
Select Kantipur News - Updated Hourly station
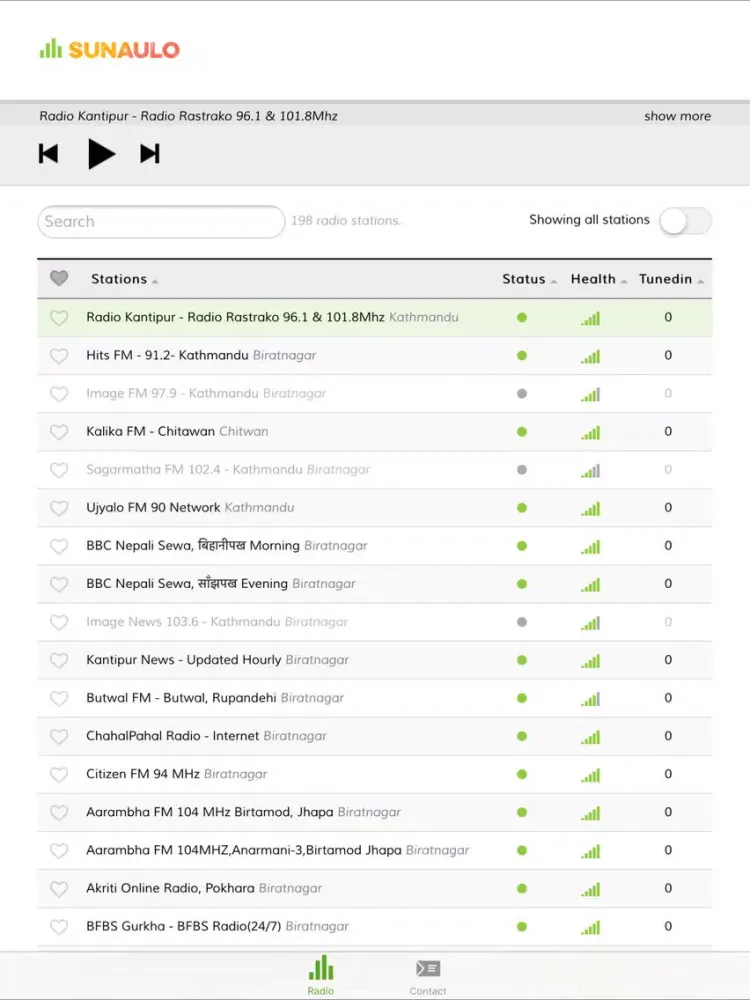374,659
